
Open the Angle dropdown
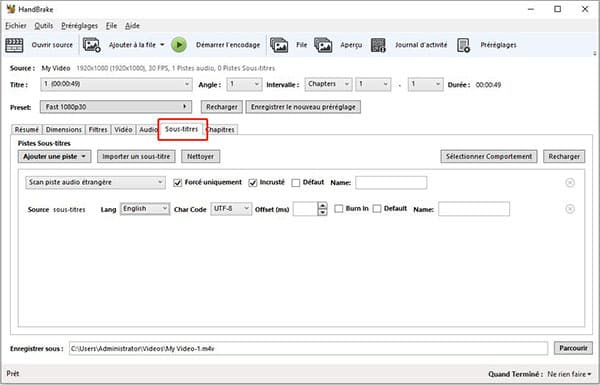[x=244, y=84]
